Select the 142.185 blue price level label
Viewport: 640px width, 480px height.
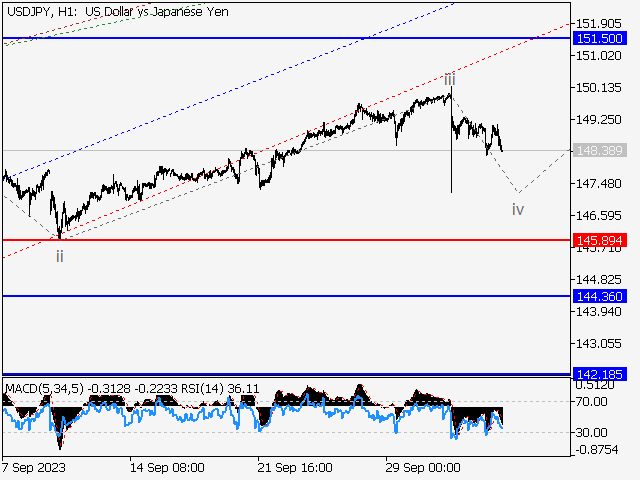[600, 374]
